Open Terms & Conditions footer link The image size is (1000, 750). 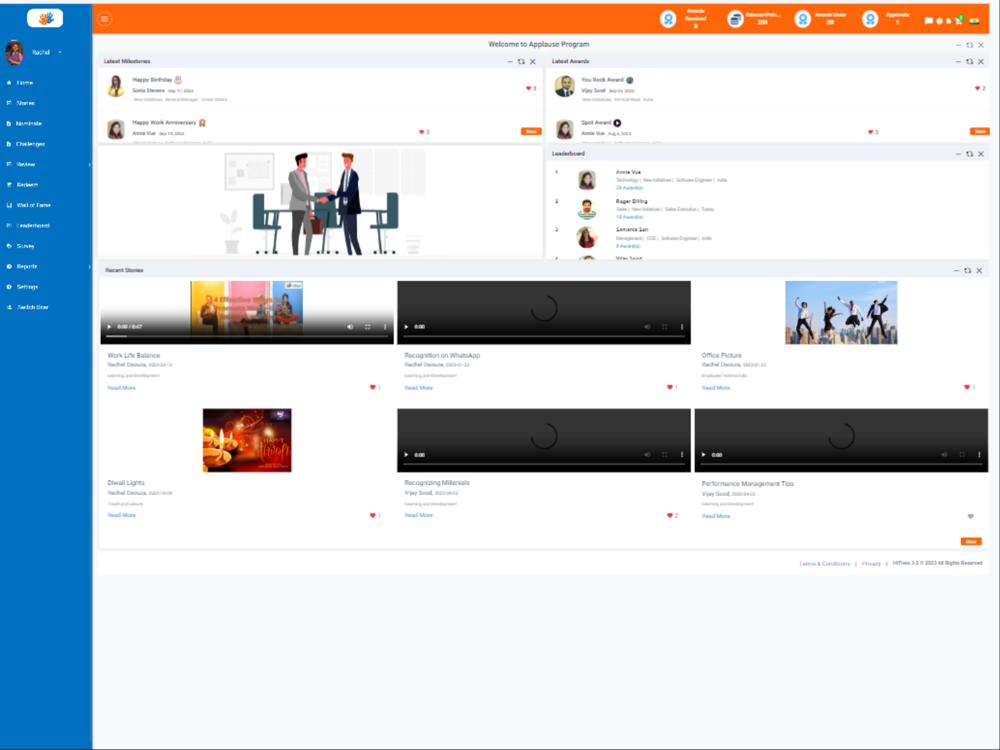824,564
